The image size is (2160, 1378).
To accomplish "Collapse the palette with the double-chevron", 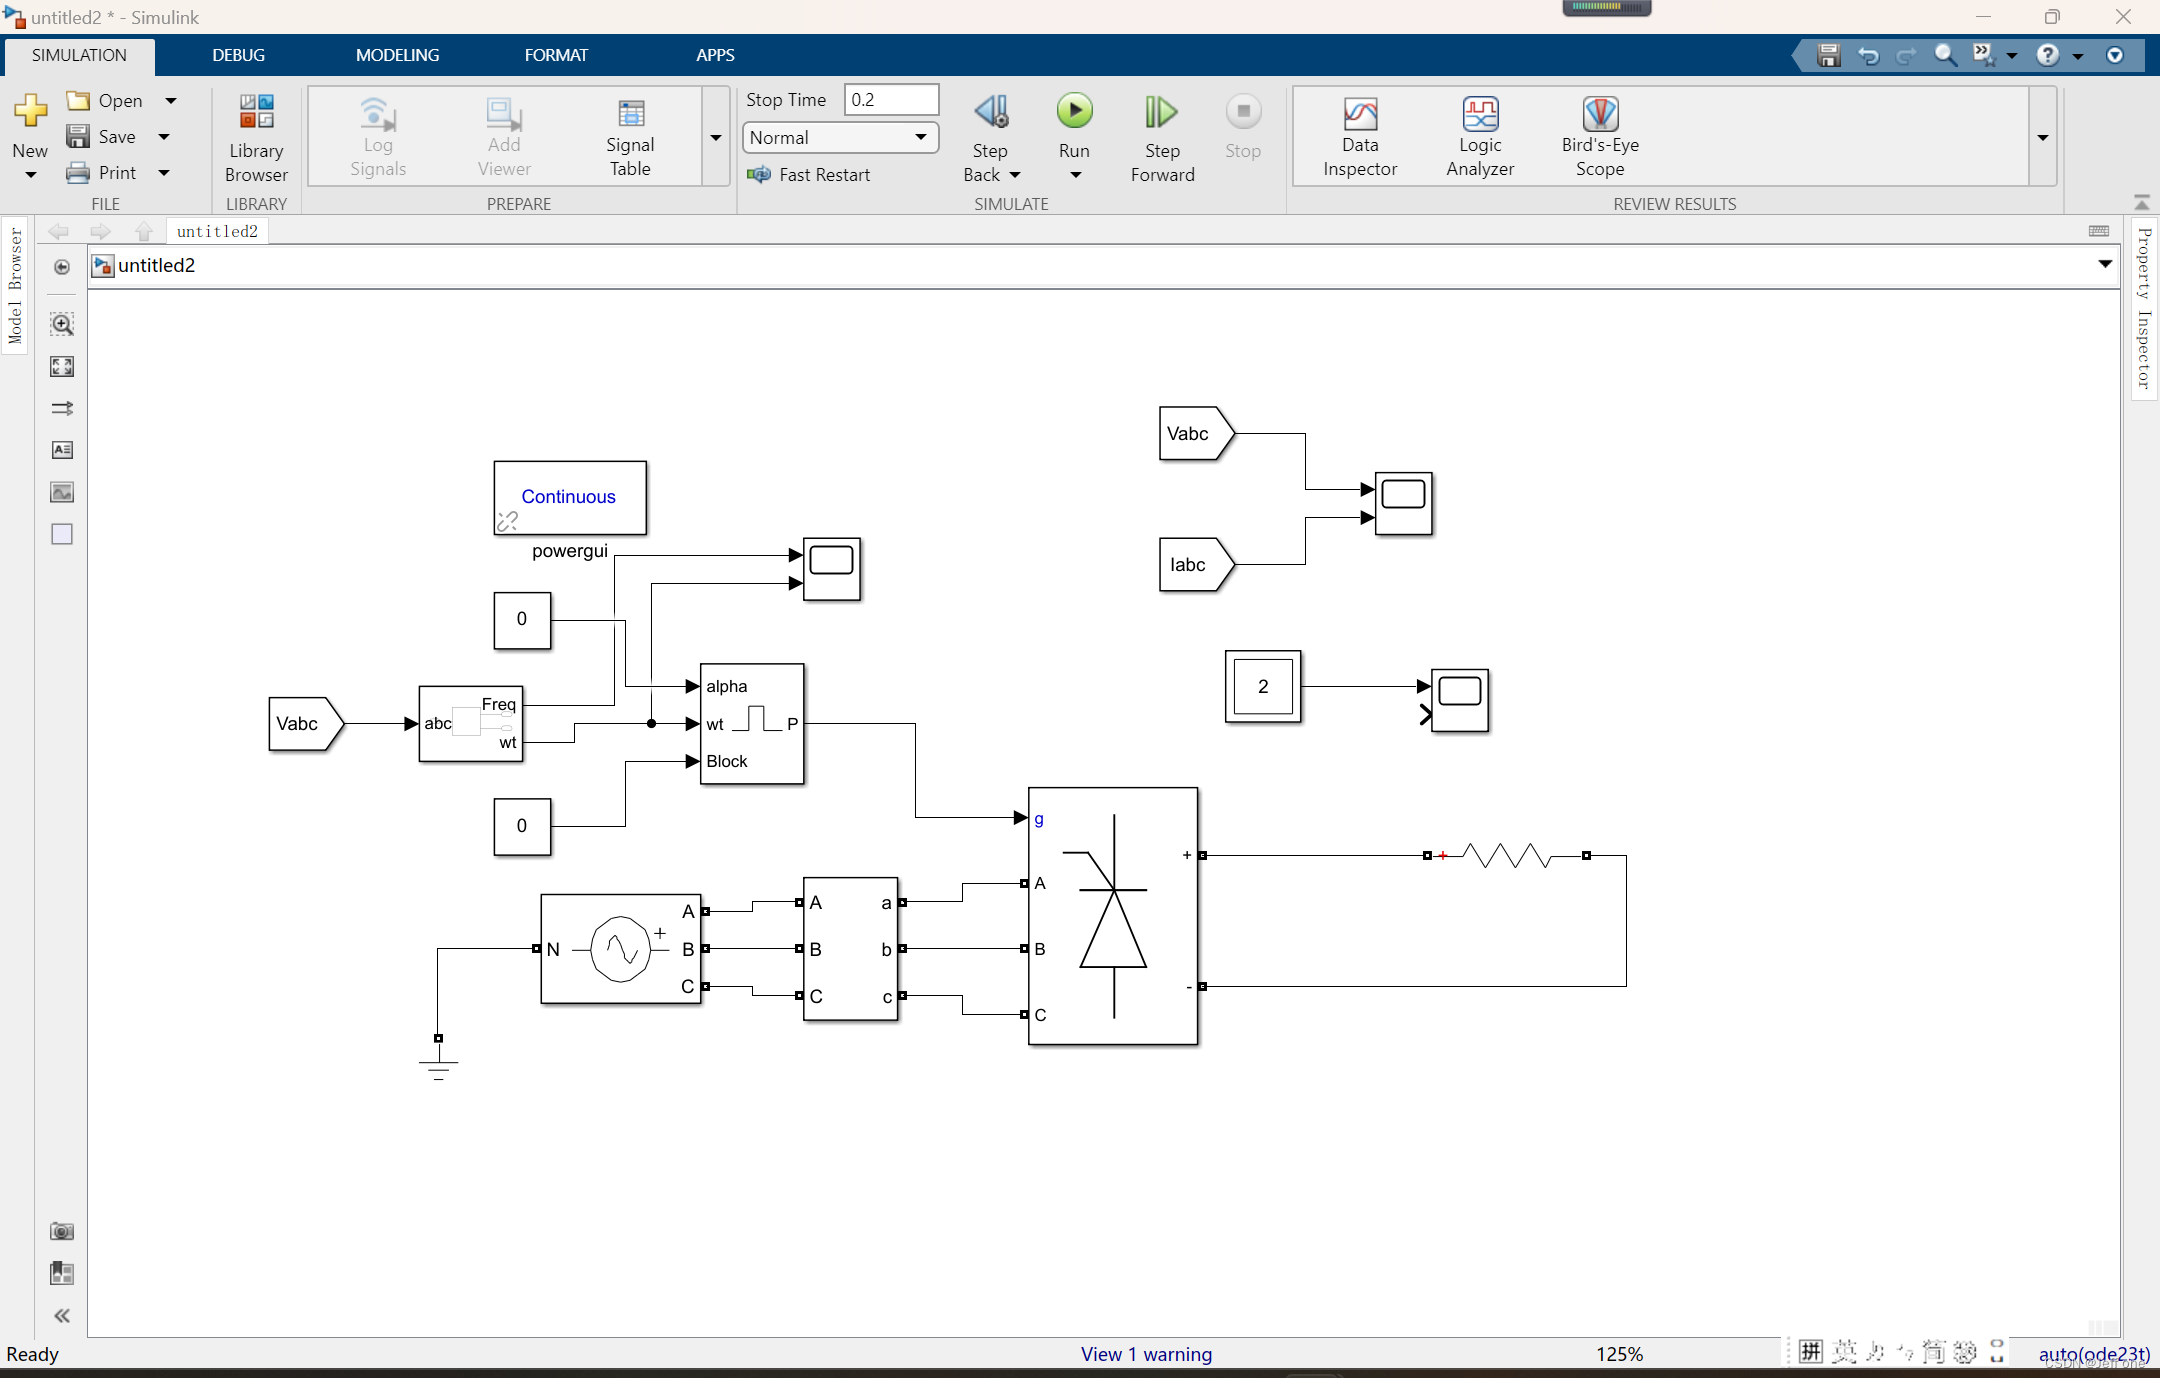I will click(62, 1316).
